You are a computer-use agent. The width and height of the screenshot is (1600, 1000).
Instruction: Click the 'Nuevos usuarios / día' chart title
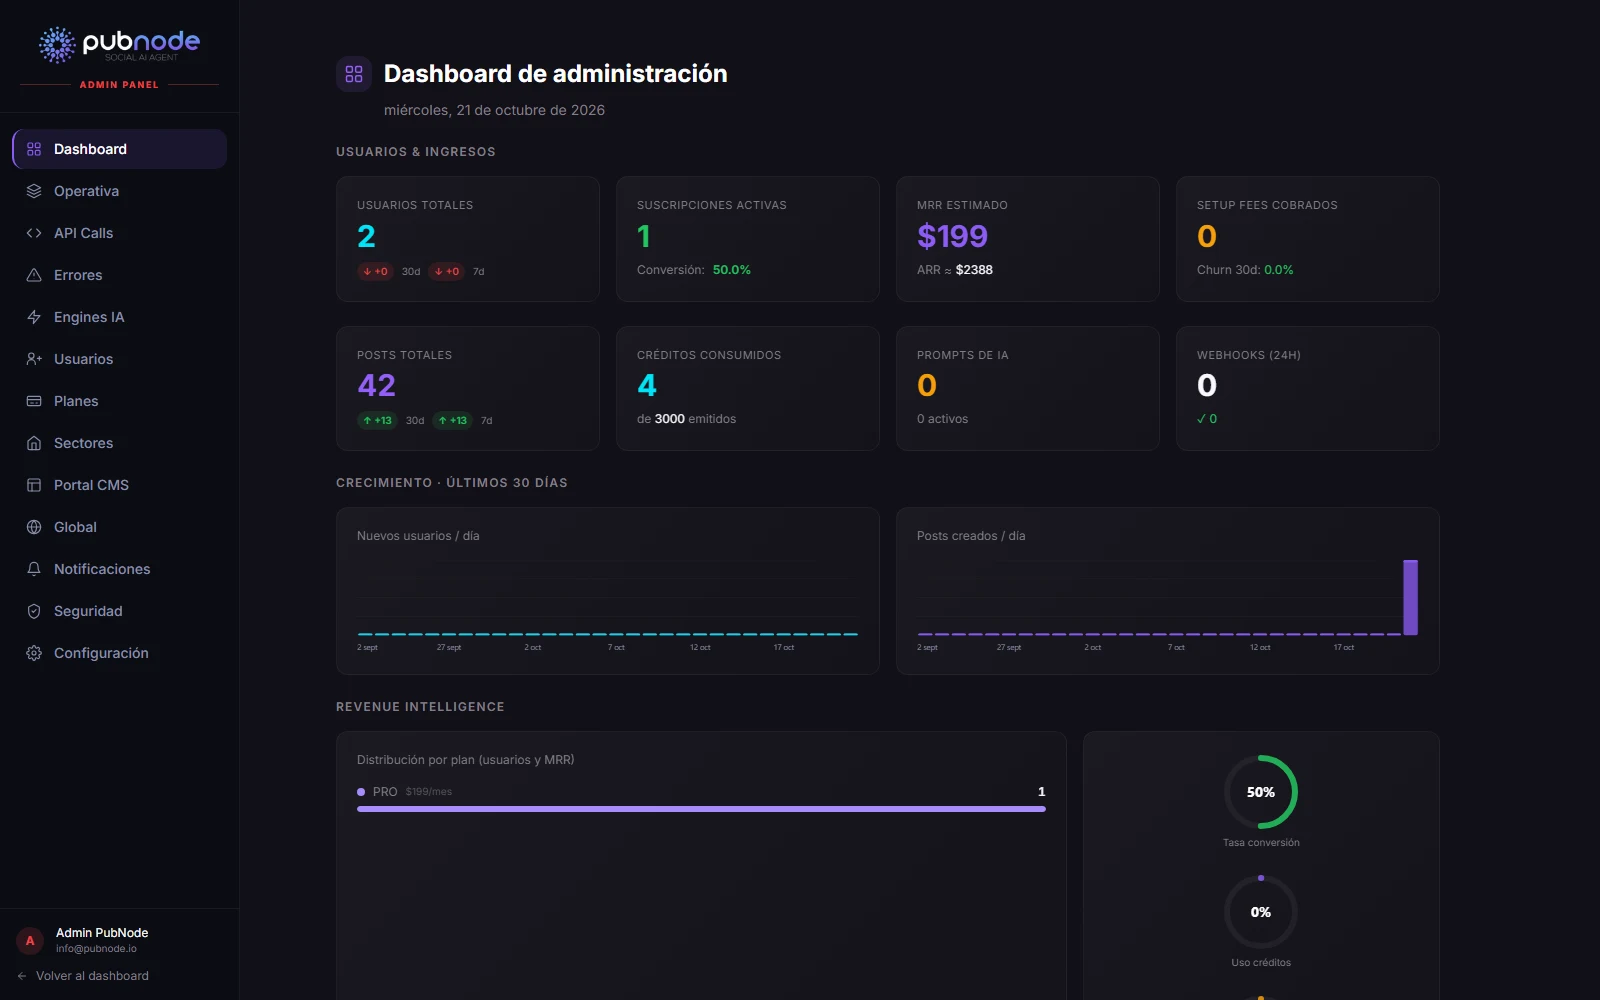418,536
